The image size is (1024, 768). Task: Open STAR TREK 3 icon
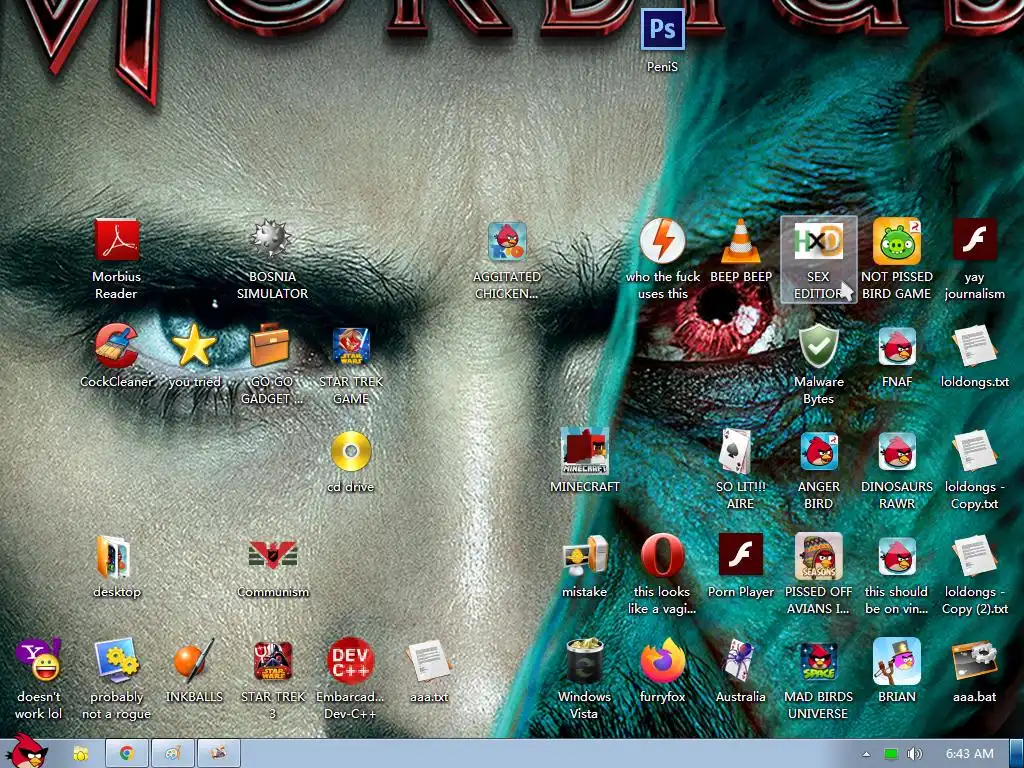(x=272, y=660)
